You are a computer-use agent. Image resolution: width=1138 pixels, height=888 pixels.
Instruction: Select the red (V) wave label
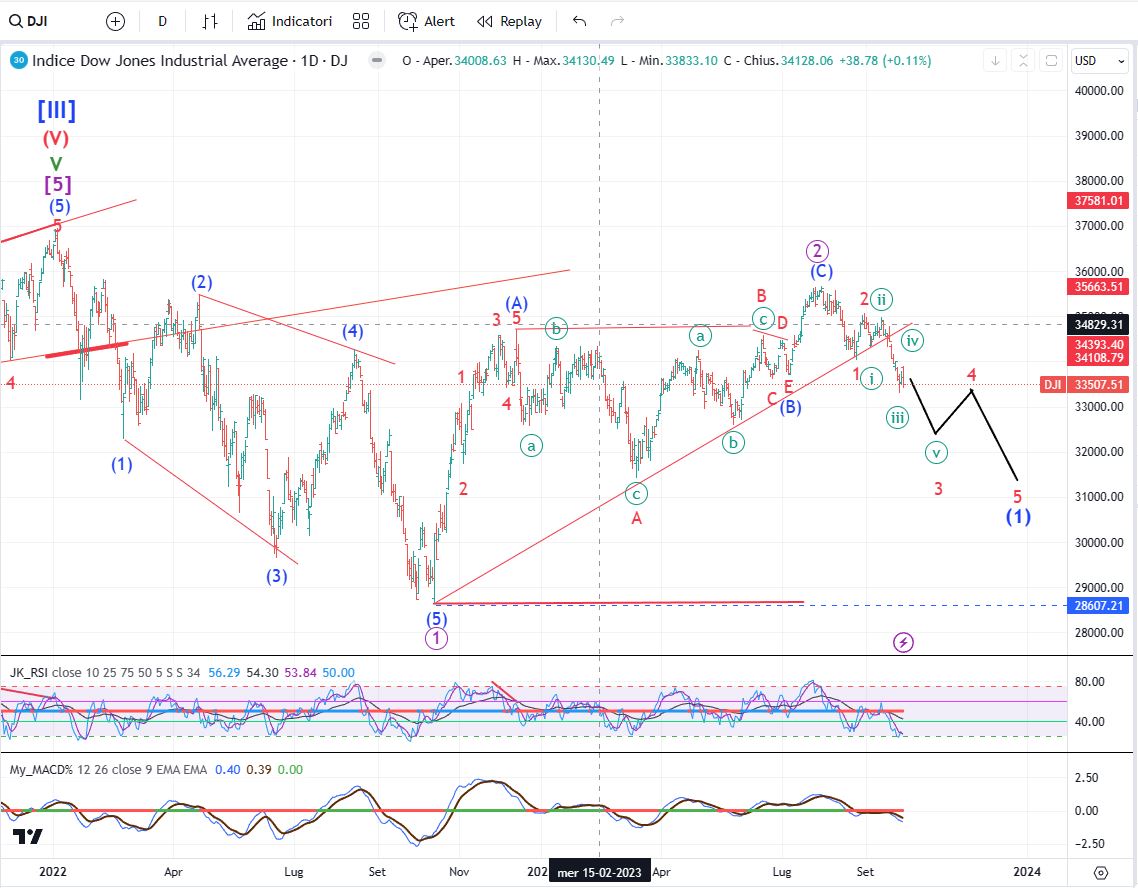56,138
